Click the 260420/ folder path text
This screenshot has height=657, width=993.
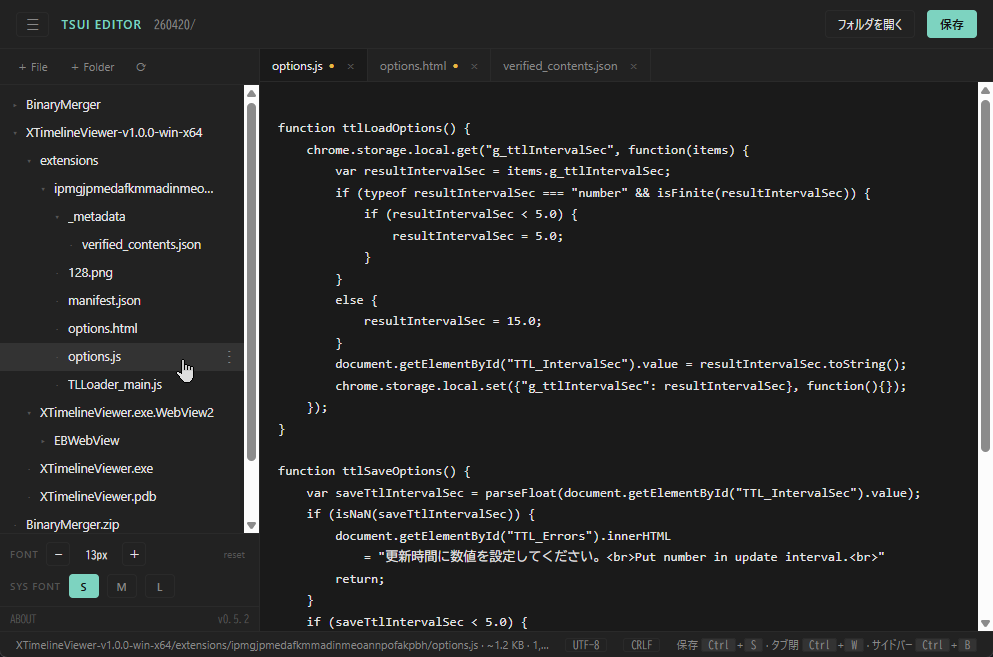(x=174, y=25)
